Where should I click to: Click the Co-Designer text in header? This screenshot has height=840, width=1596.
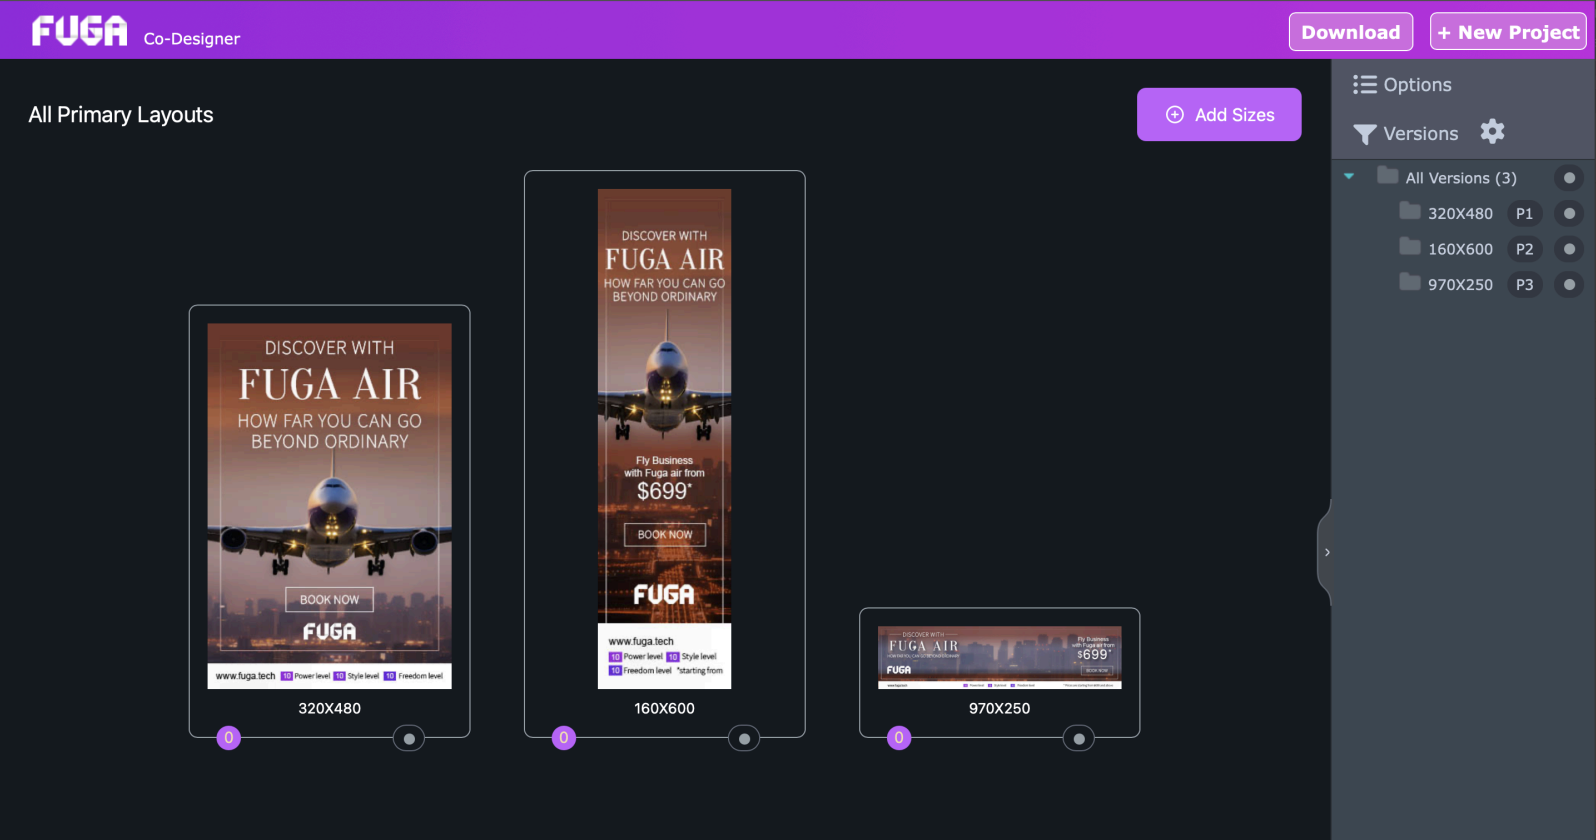click(x=192, y=39)
